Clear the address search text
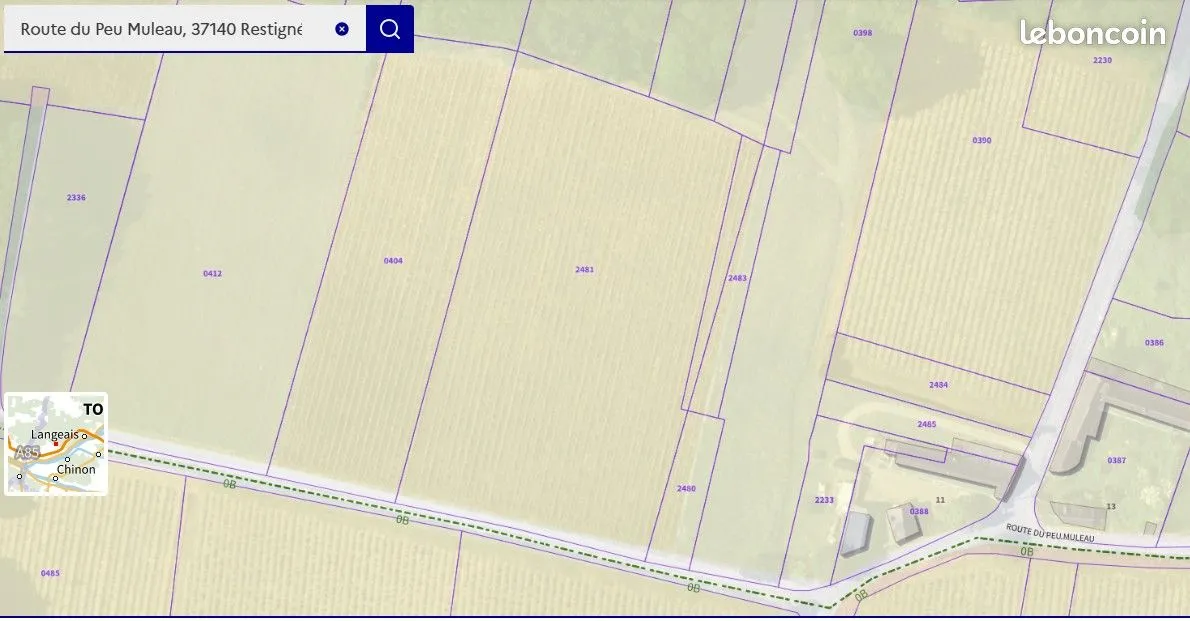The width and height of the screenshot is (1190, 621). coord(342,29)
